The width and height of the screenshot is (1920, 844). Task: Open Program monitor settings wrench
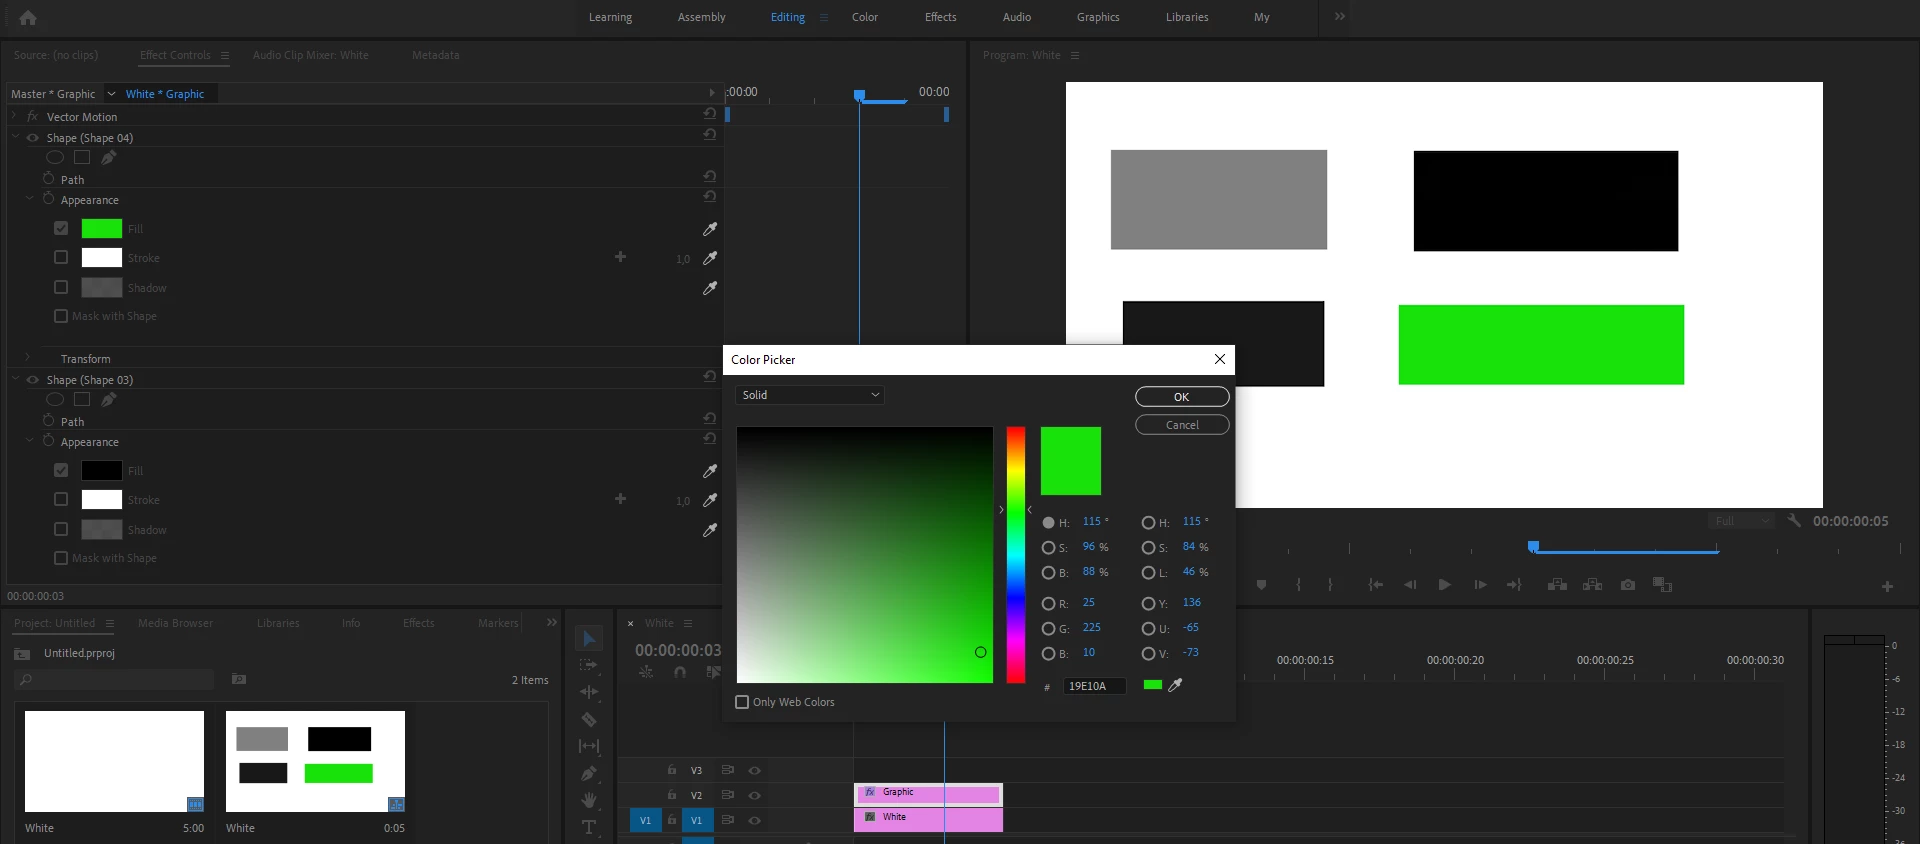point(1794,521)
